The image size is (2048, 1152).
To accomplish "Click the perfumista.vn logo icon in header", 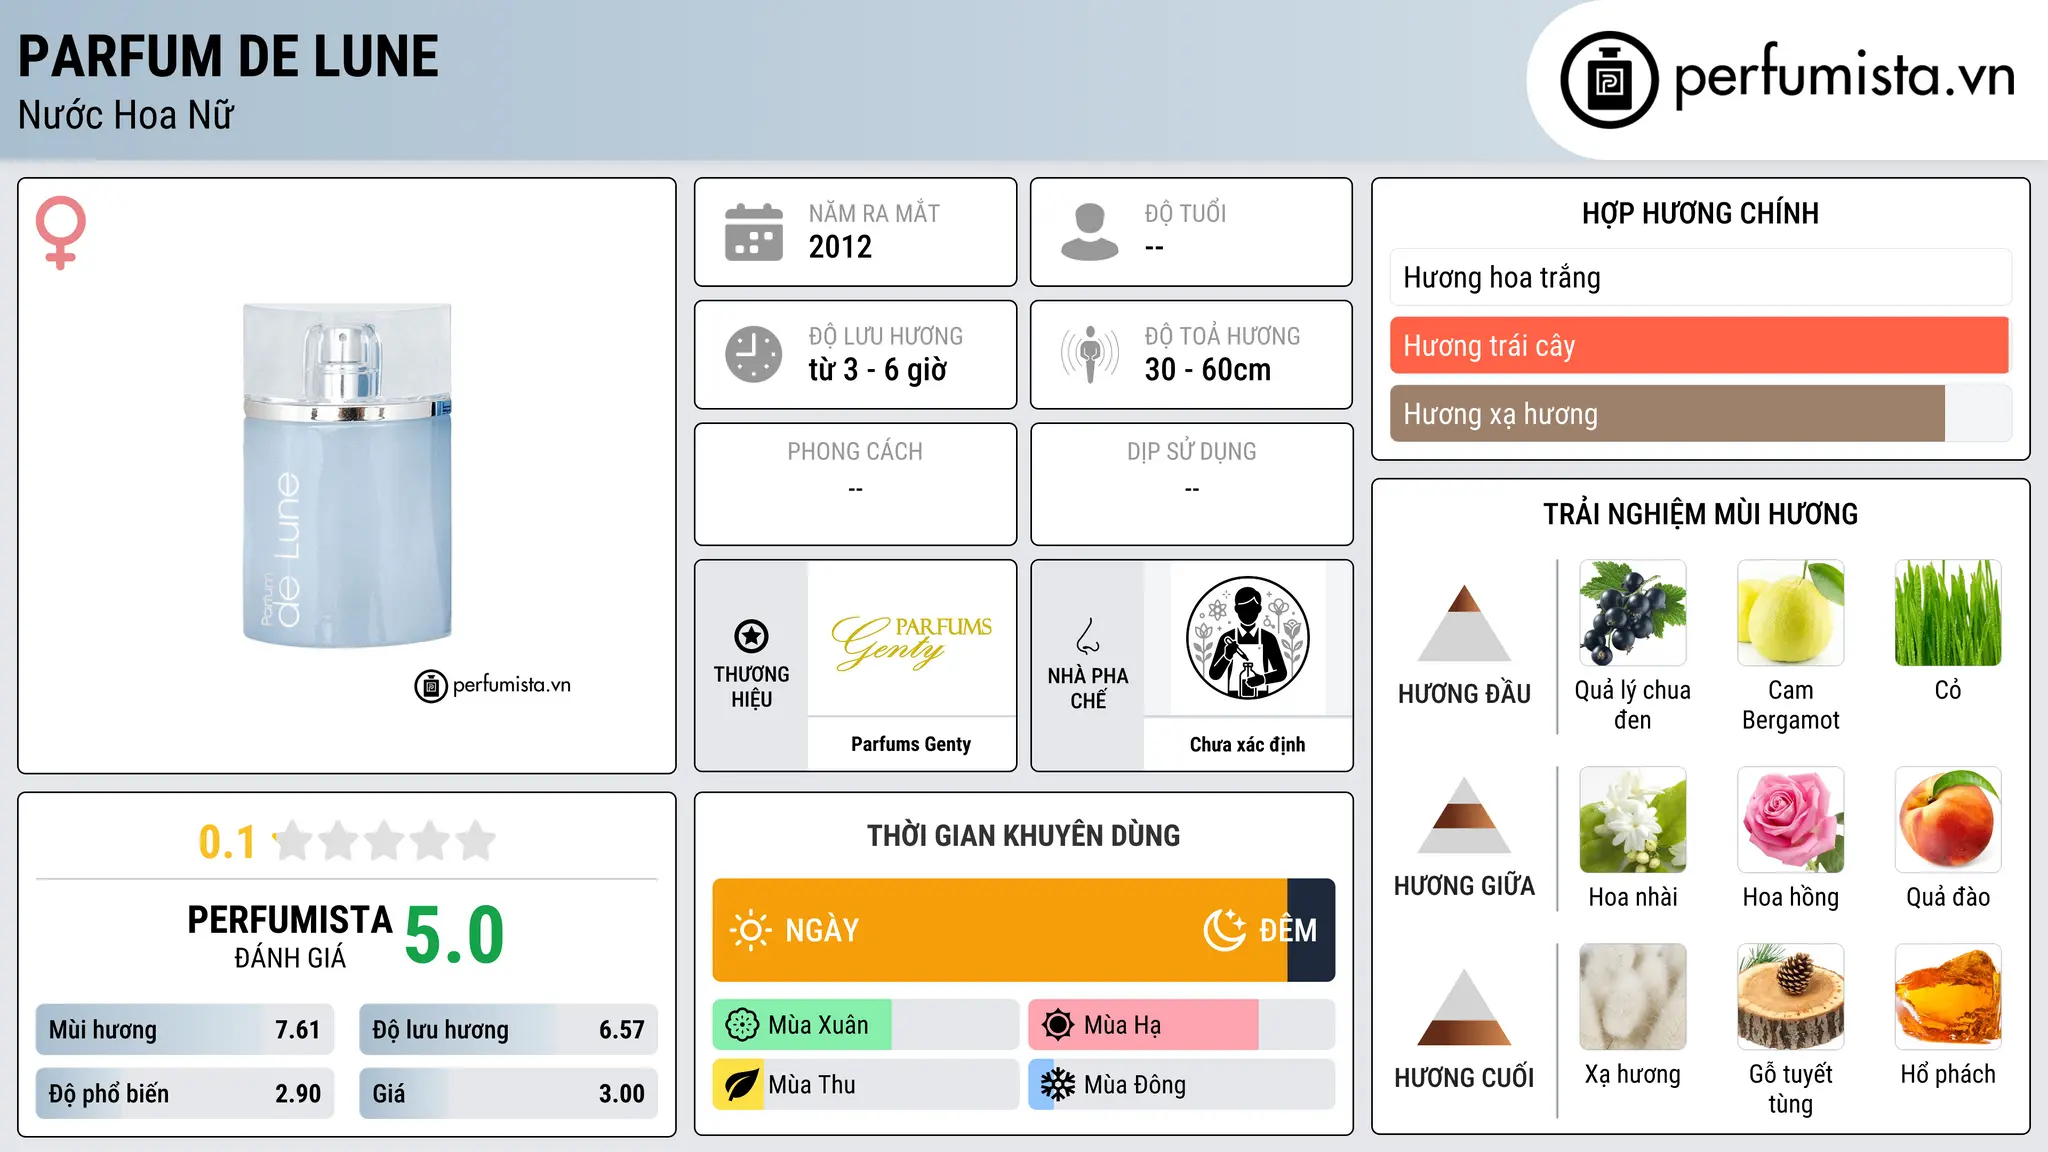I will [1609, 80].
